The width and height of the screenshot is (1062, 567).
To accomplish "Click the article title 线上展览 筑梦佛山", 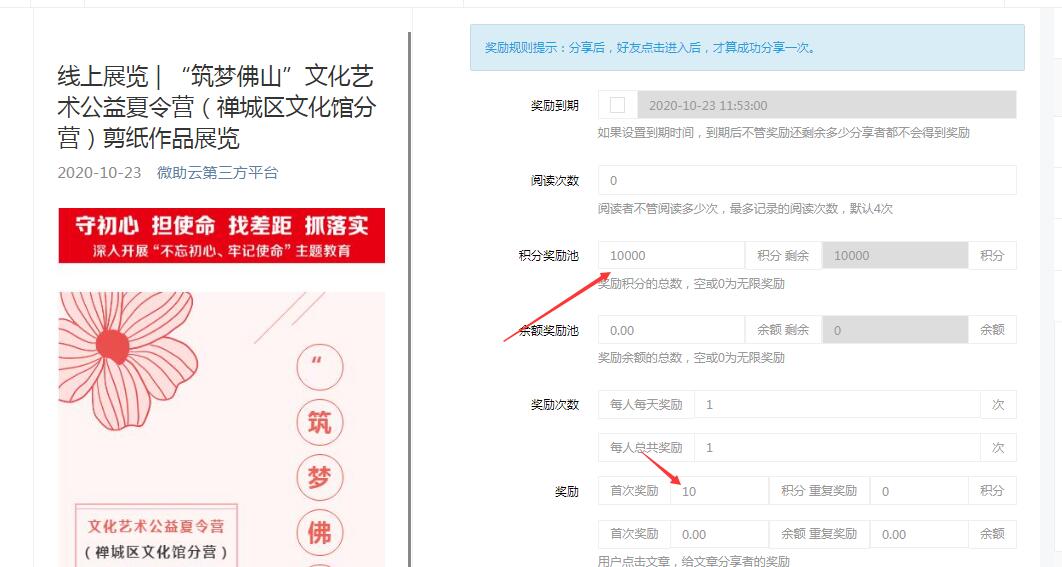I will [216, 107].
